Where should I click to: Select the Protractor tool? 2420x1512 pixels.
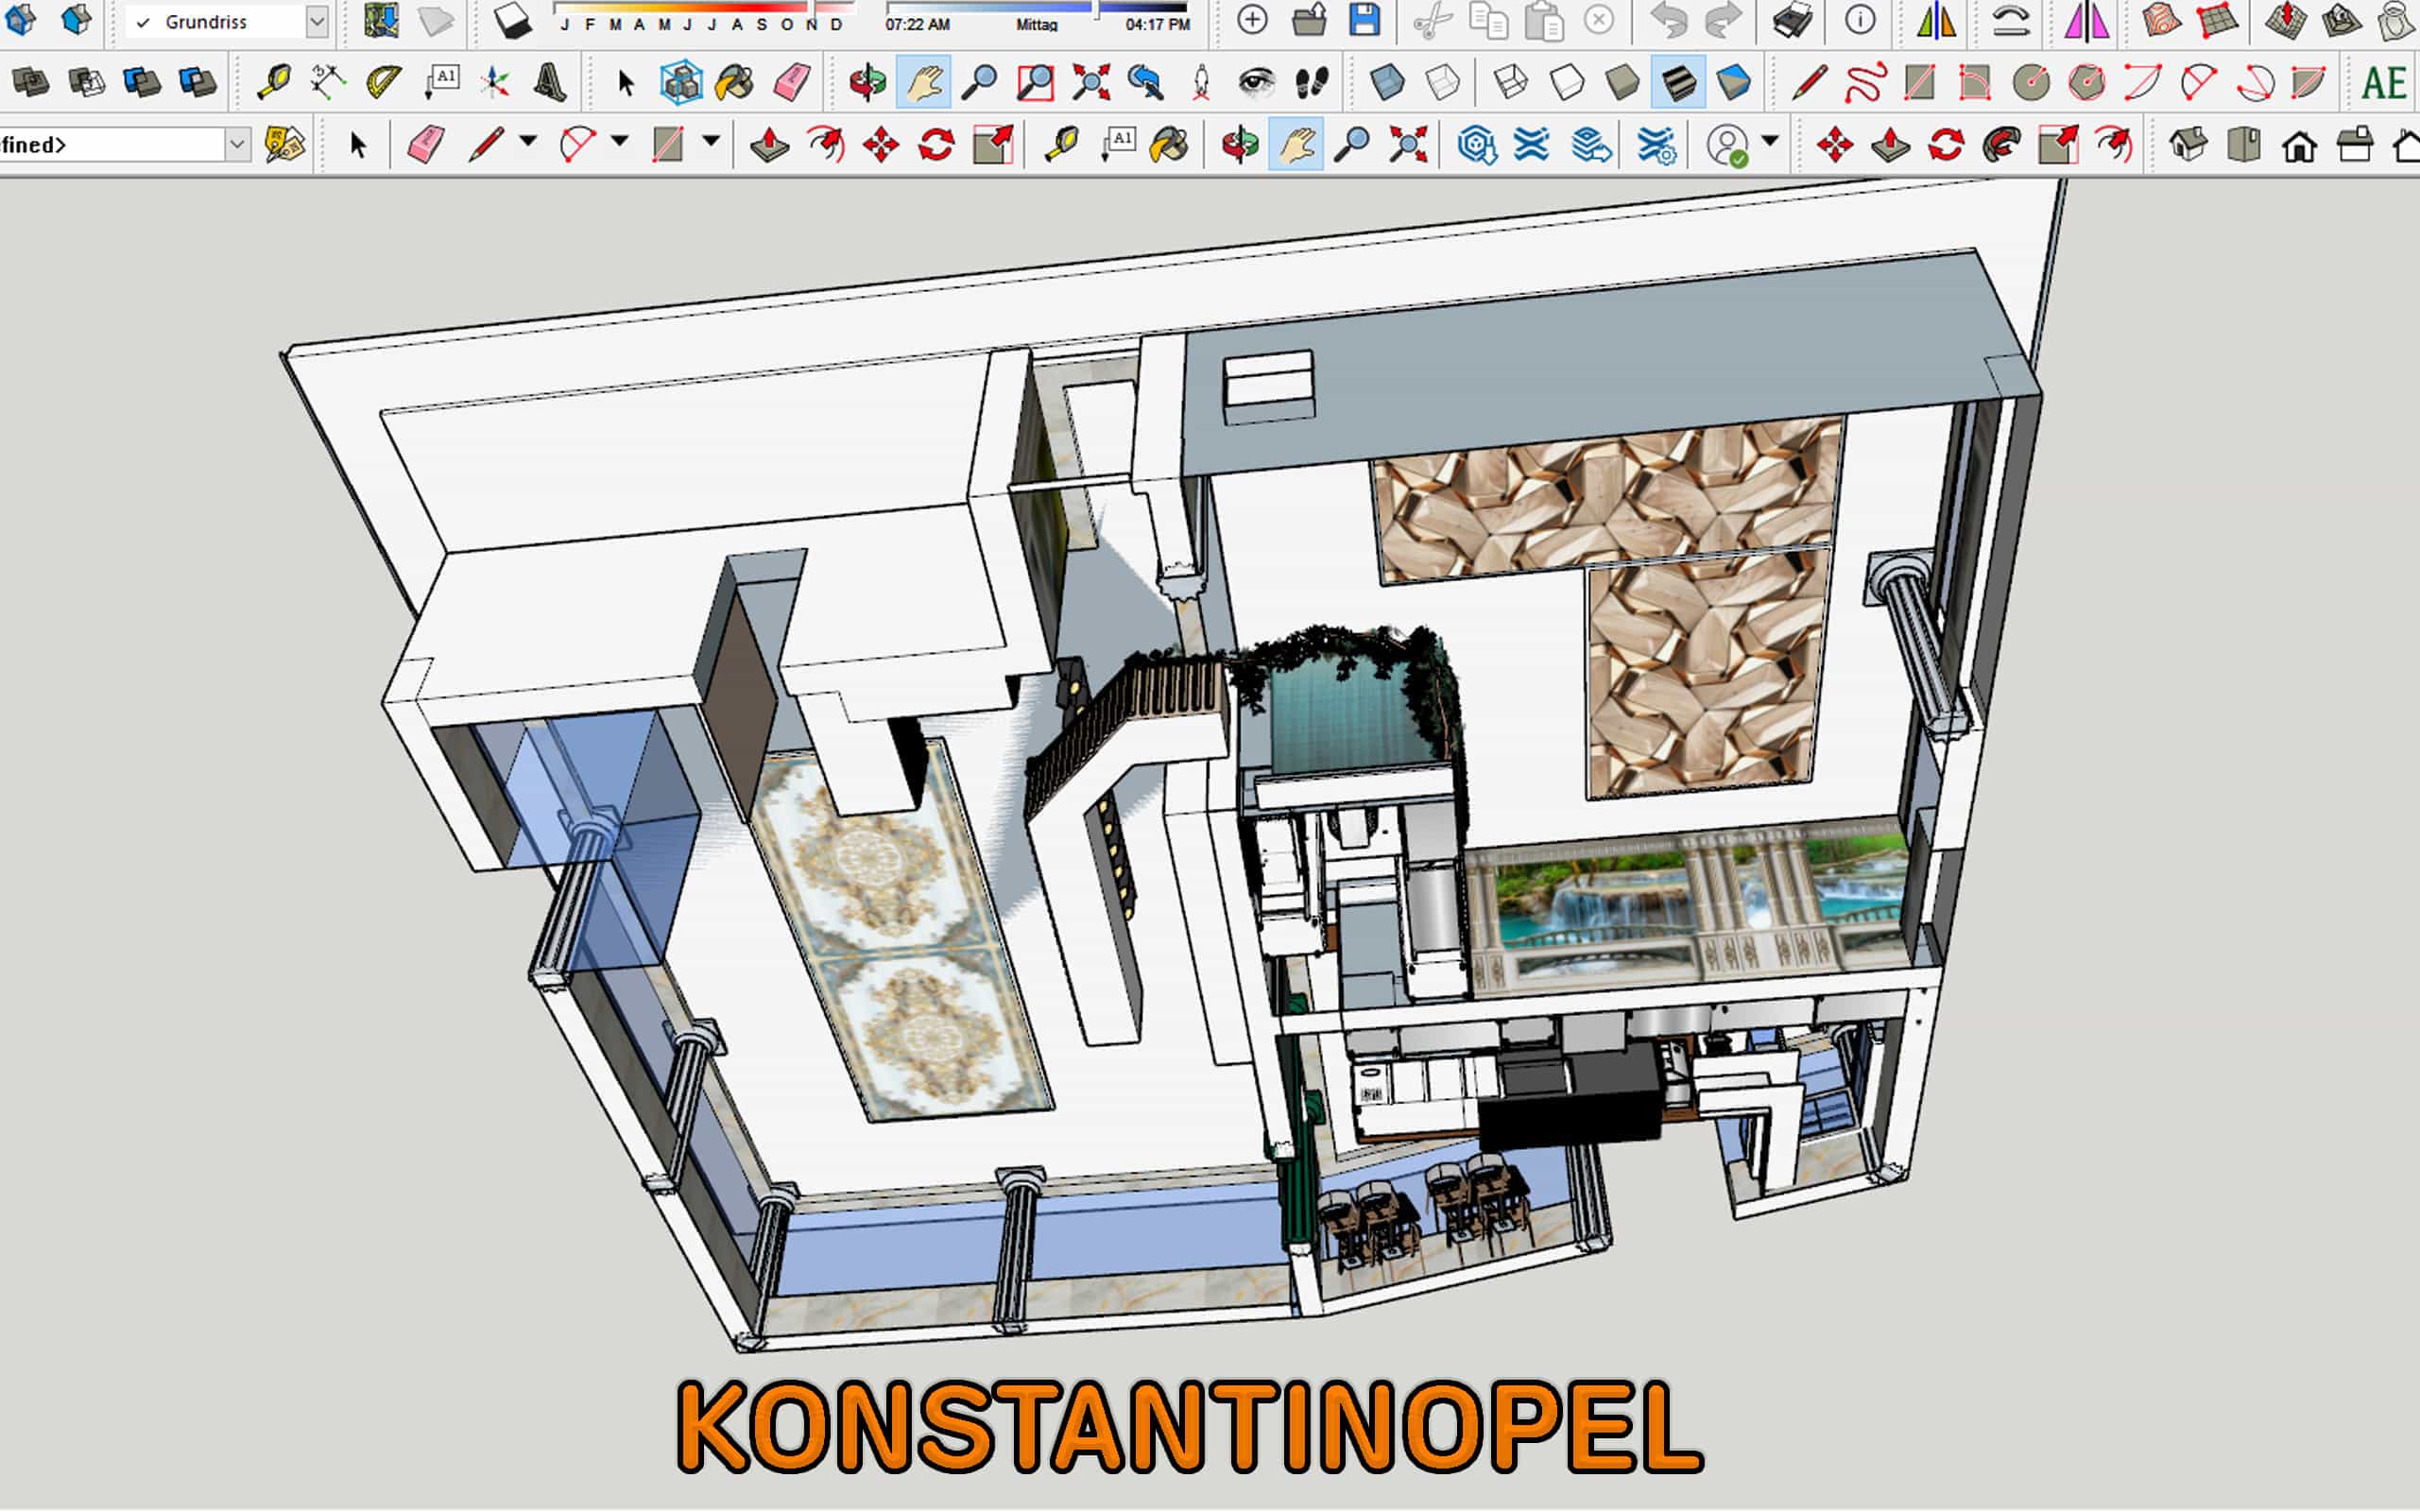pos(383,83)
